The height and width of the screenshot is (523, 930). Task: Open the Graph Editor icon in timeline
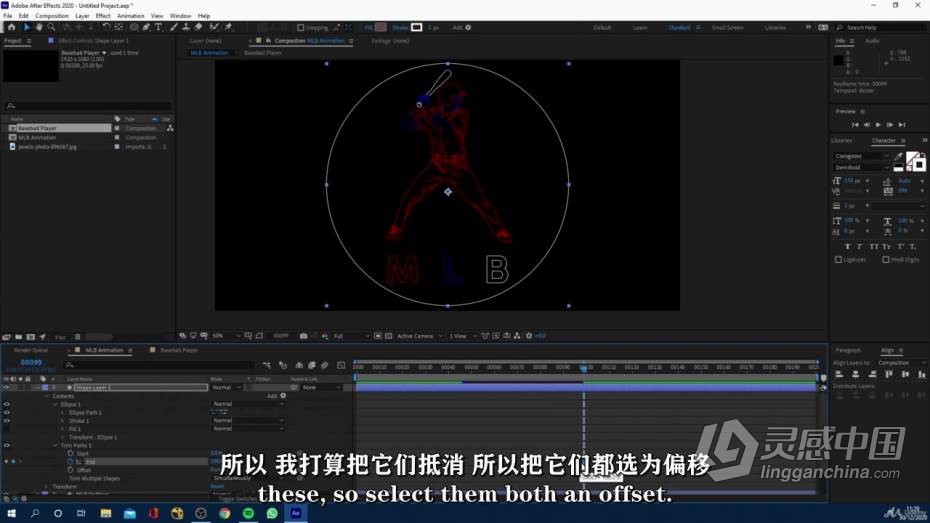pos(341,365)
